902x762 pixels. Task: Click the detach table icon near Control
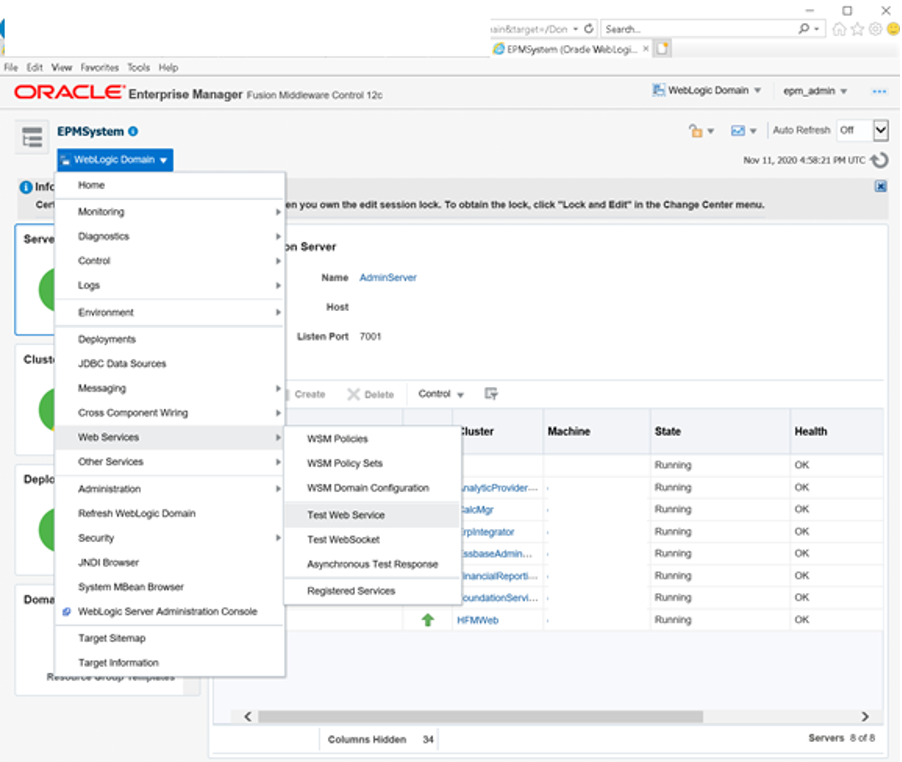[491, 394]
